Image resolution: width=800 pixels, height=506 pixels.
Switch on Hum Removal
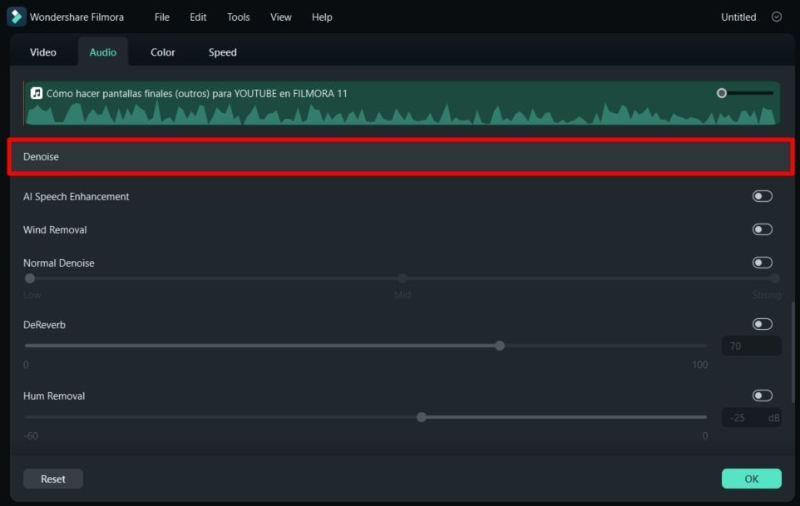click(x=762, y=396)
